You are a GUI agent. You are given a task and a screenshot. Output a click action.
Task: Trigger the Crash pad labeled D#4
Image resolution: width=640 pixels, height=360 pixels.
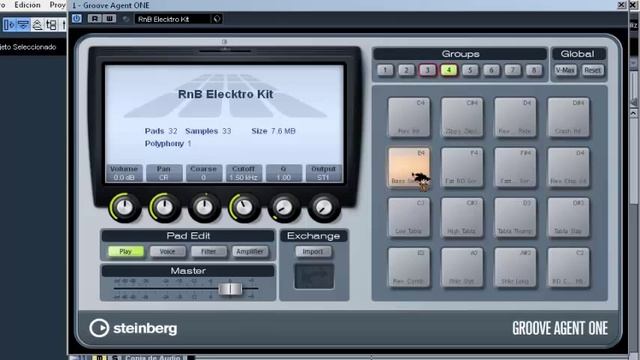(x=568, y=117)
